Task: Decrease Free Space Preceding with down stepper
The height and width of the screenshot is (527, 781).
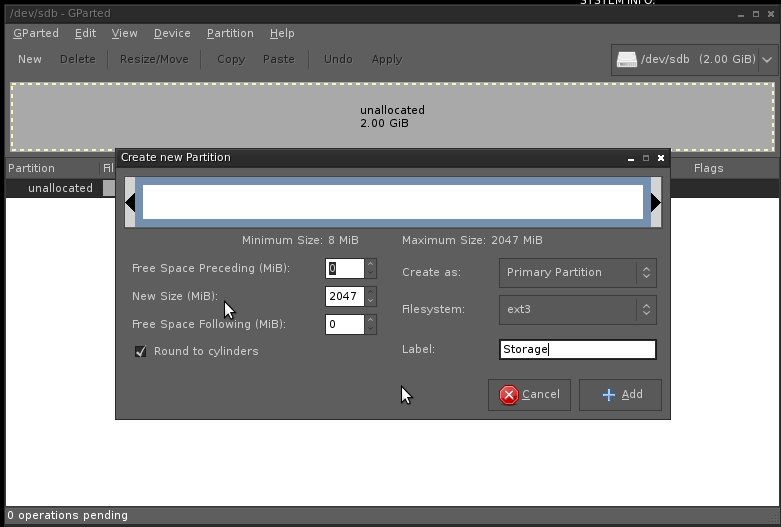Action: tap(370, 273)
